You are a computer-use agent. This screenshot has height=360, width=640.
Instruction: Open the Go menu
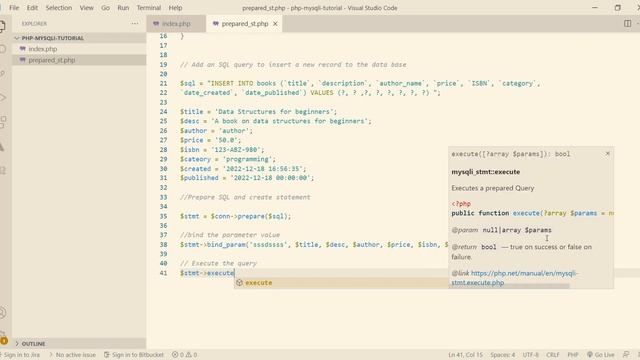click(x=105, y=8)
